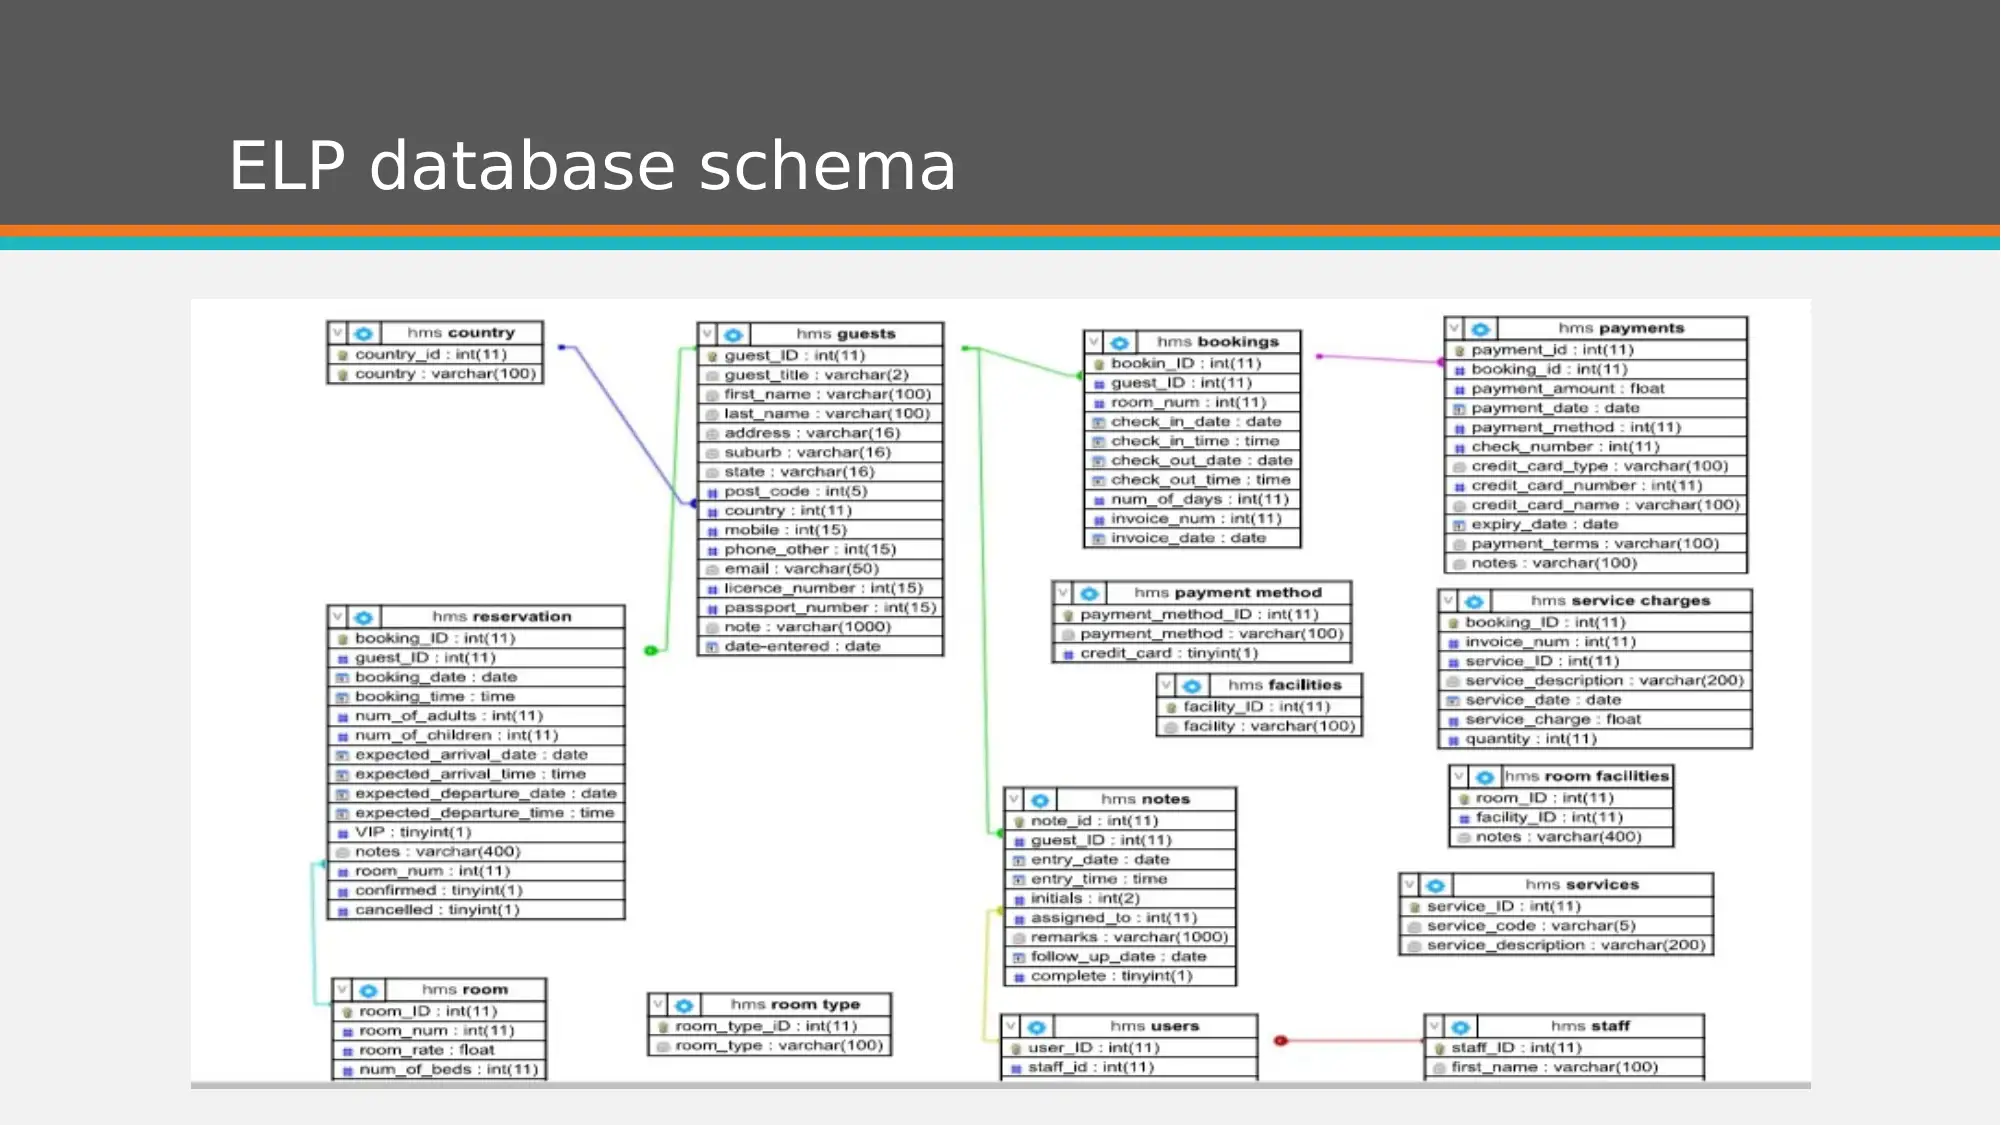The width and height of the screenshot is (2001, 1125).
Task: Select 'first_name : varchar(100)' row in guests
Action: point(820,395)
